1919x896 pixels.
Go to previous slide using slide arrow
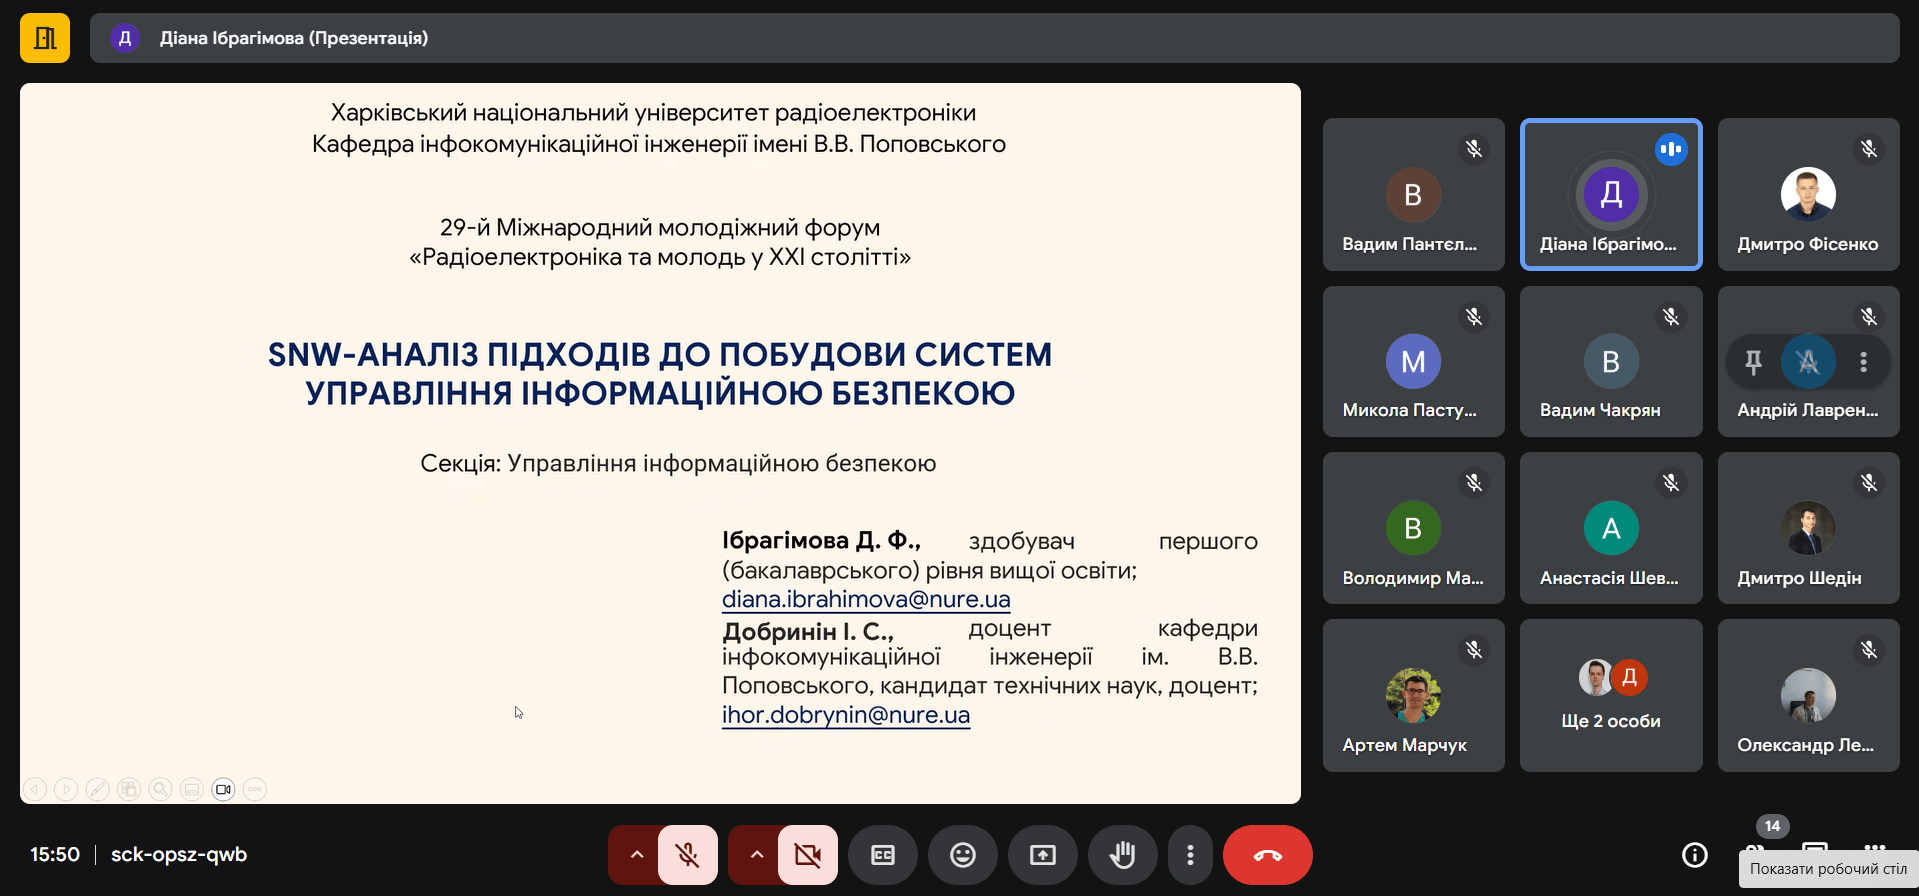click(35, 789)
